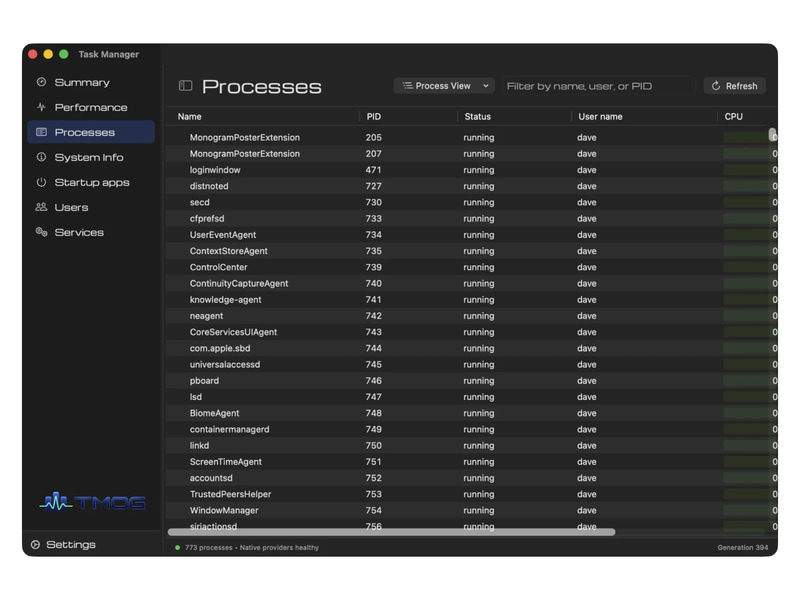Click the Summary gauge icon in sidebar

41,82
